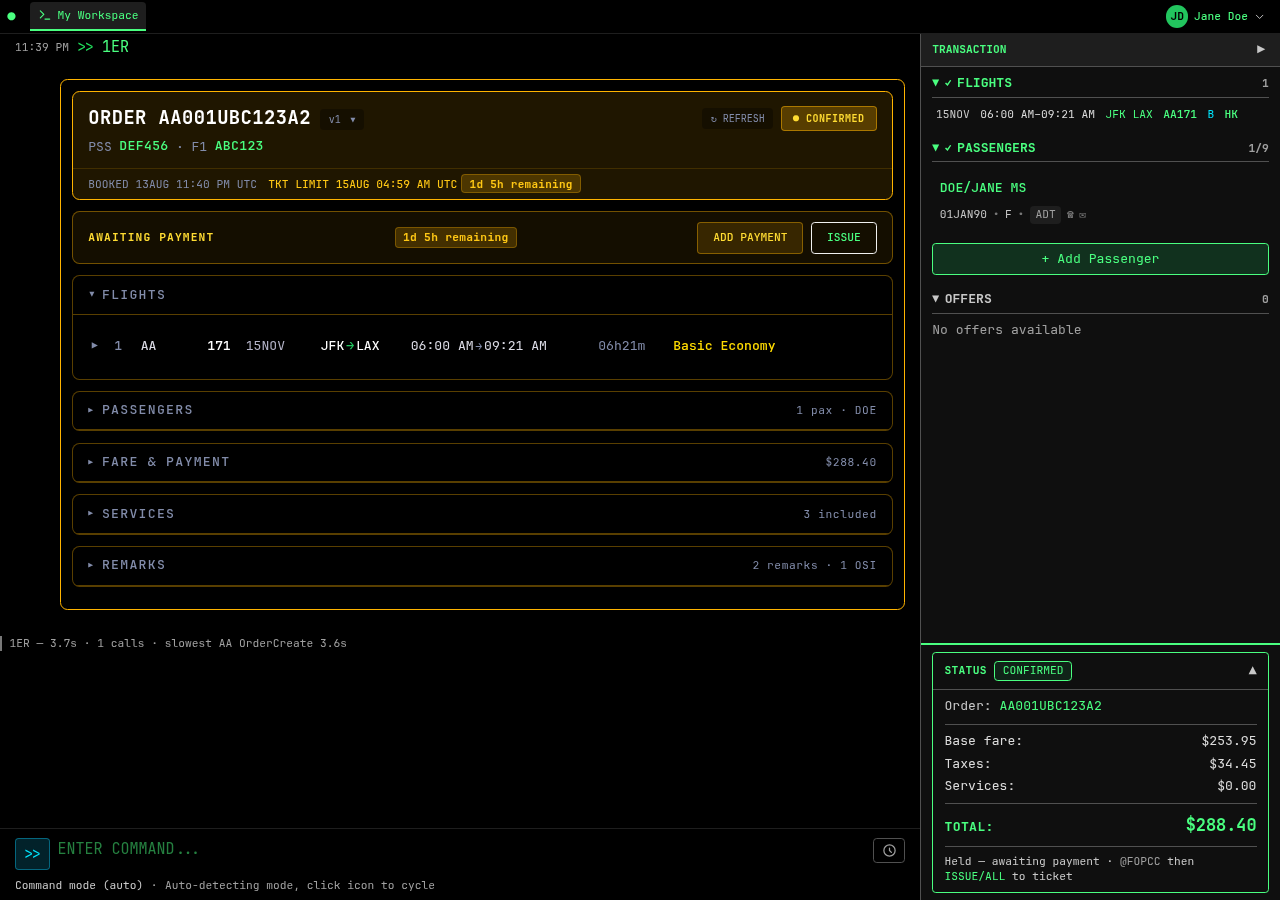1280x900 pixels.
Task: Click the passenger email icon
Action: pyautogui.click(x=1082, y=215)
